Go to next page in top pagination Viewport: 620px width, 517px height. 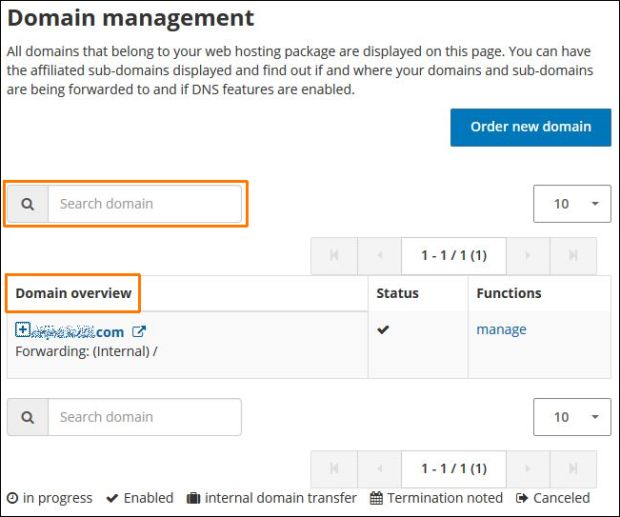528,256
